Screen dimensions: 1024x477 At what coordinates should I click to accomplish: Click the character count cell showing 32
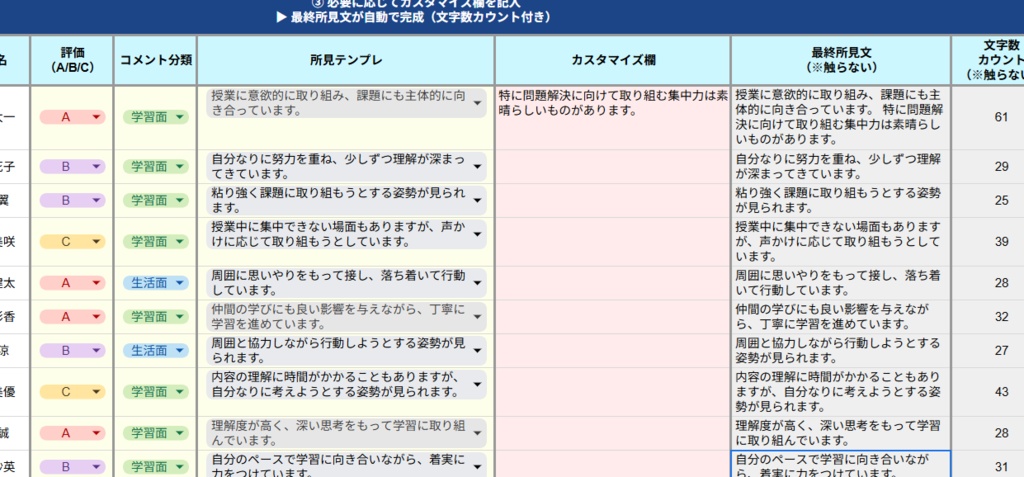click(x=988, y=317)
